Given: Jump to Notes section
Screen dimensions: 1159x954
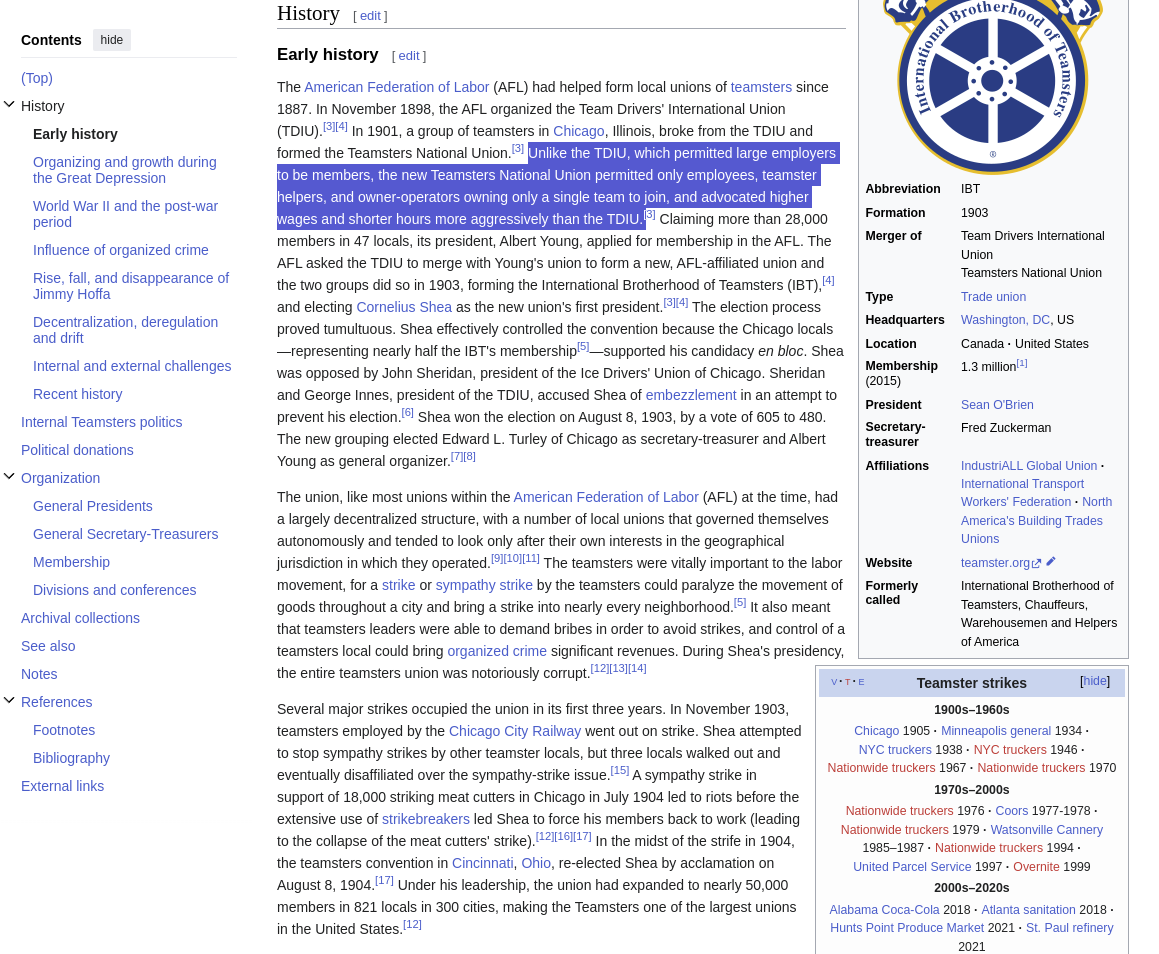Looking at the screenshot, I should tap(39, 675).
